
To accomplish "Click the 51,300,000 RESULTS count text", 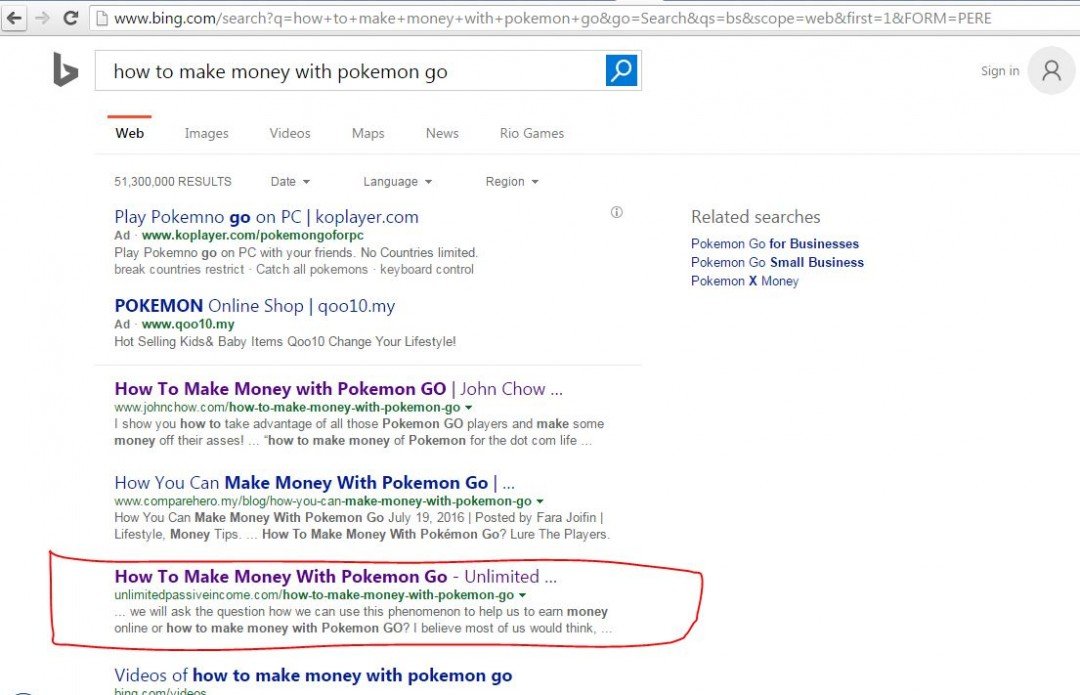I will [173, 182].
